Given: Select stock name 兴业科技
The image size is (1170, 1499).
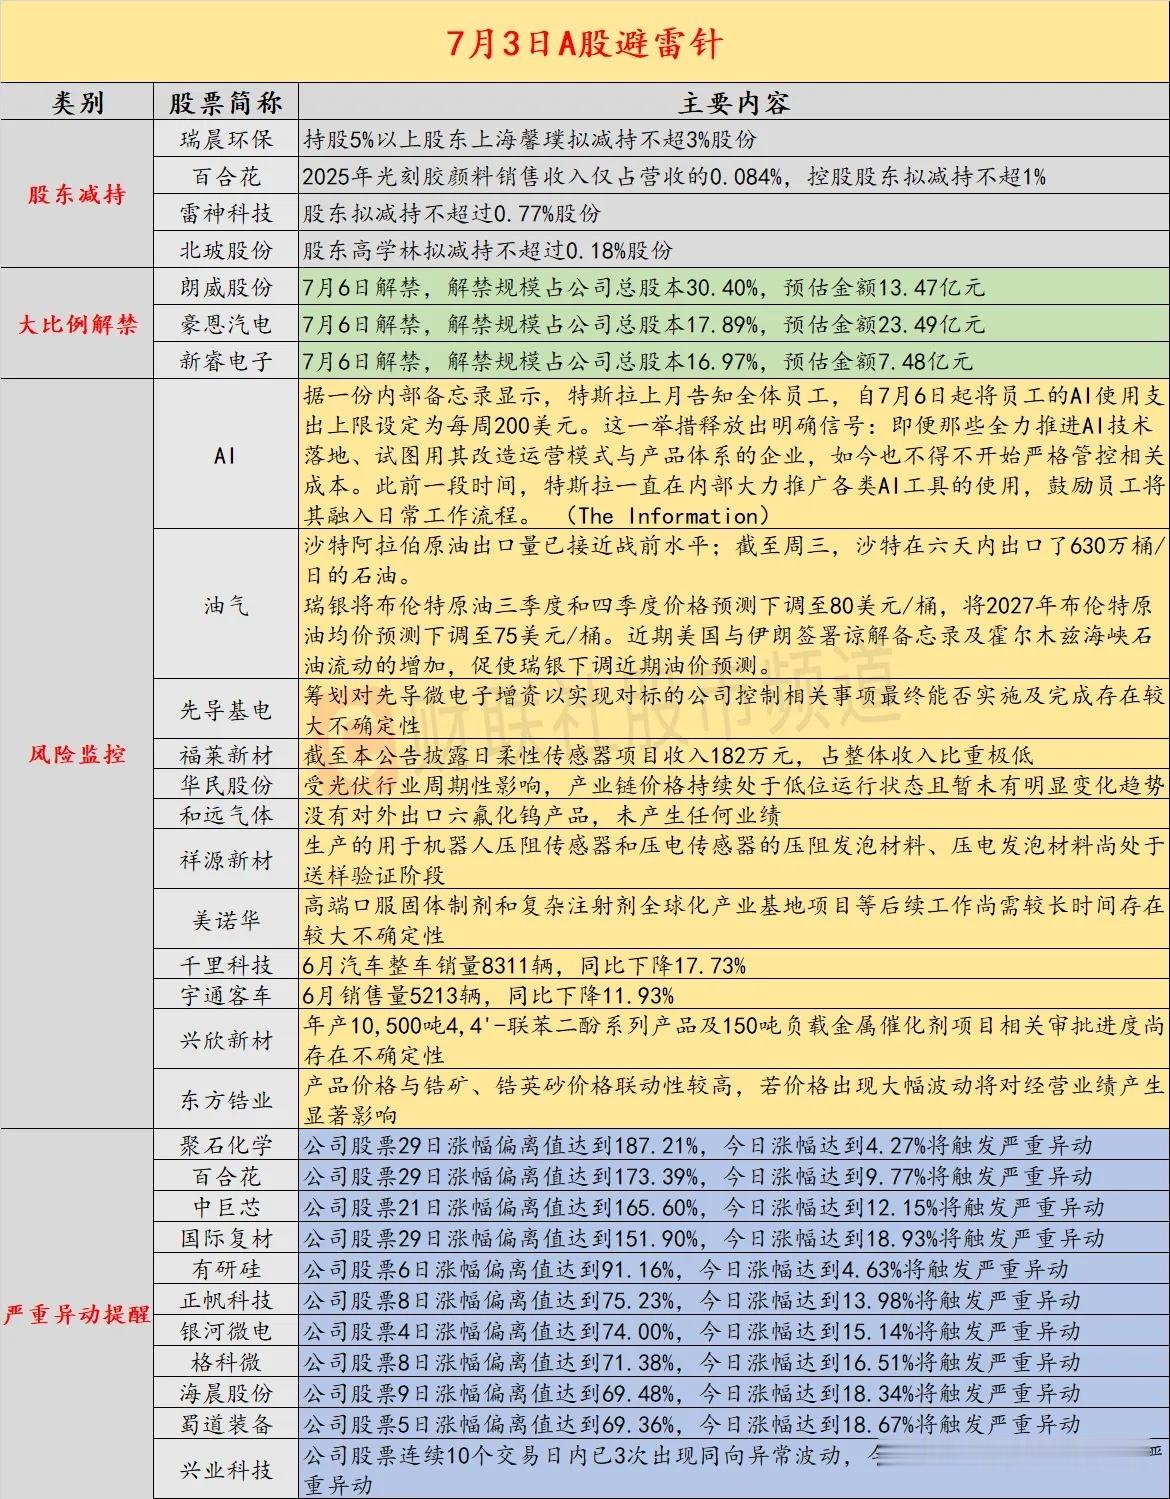Looking at the screenshot, I should (x=226, y=1470).
